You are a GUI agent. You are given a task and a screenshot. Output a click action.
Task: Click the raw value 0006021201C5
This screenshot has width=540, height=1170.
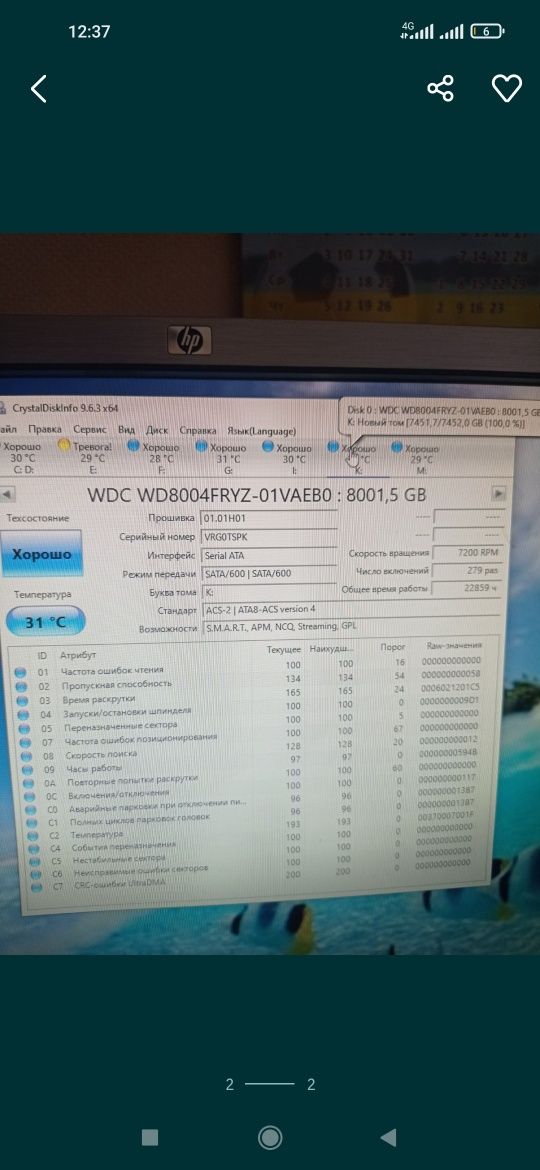tap(451, 686)
